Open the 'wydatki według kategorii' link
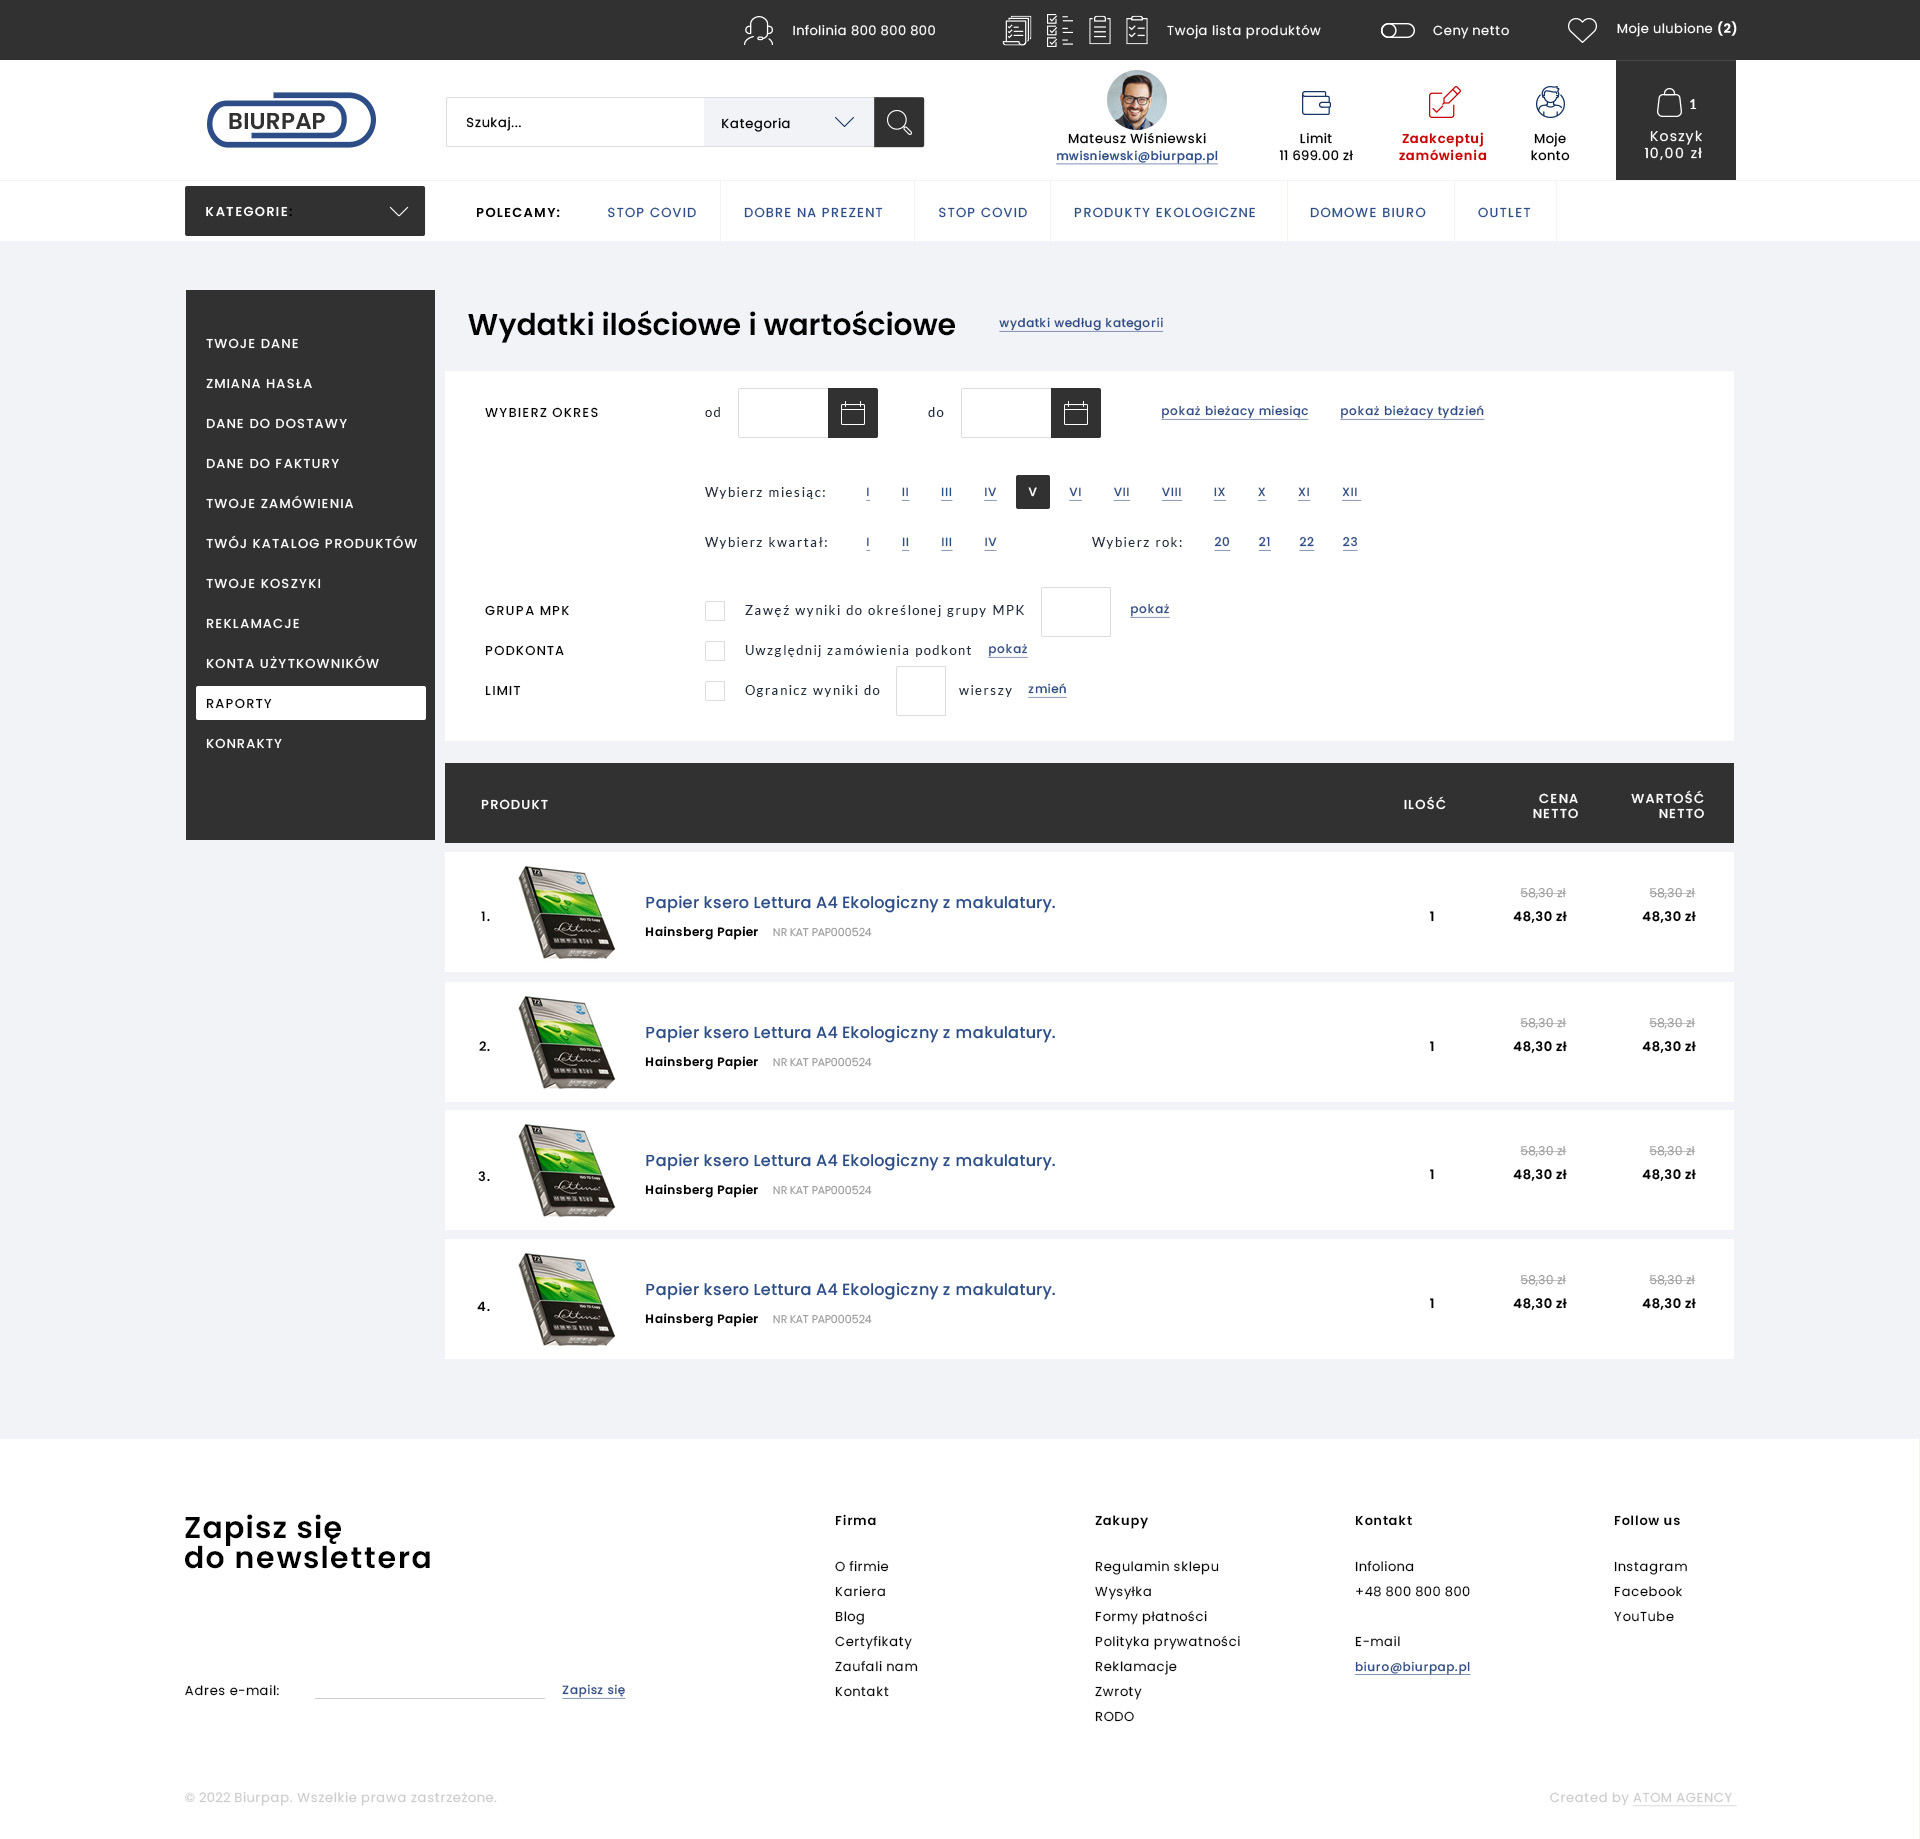 (x=1080, y=323)
